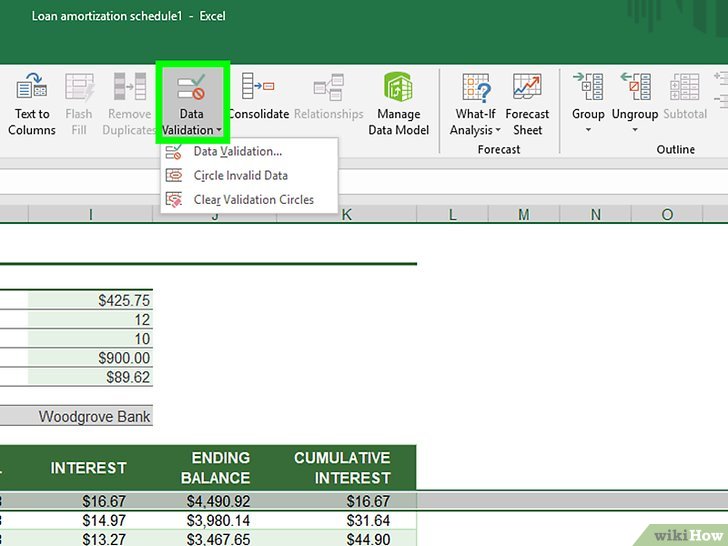Viewport: 728px width, 546px height.
Task: Expand the Group dropdown arrow
Action: 588,130
